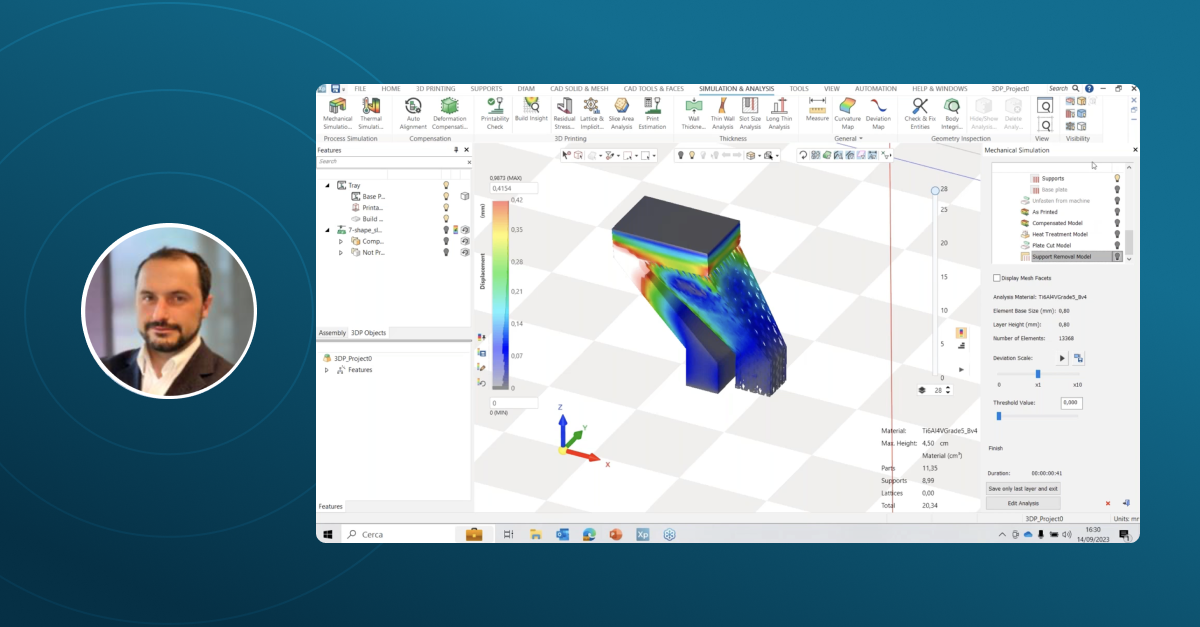Open the Mechanical Simulation tool

(x=337, y=112)
